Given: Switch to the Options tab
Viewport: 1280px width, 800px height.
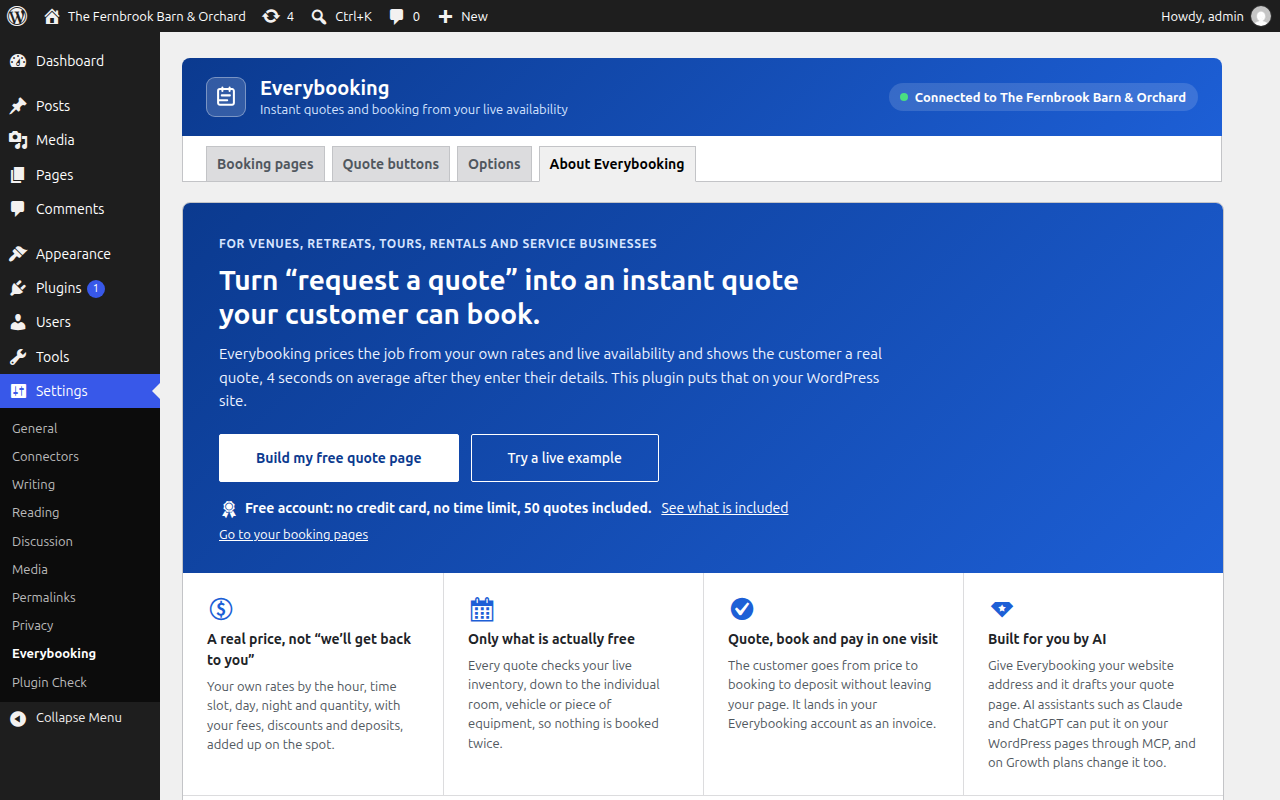Looking at the screenshot, I should 495,164.
